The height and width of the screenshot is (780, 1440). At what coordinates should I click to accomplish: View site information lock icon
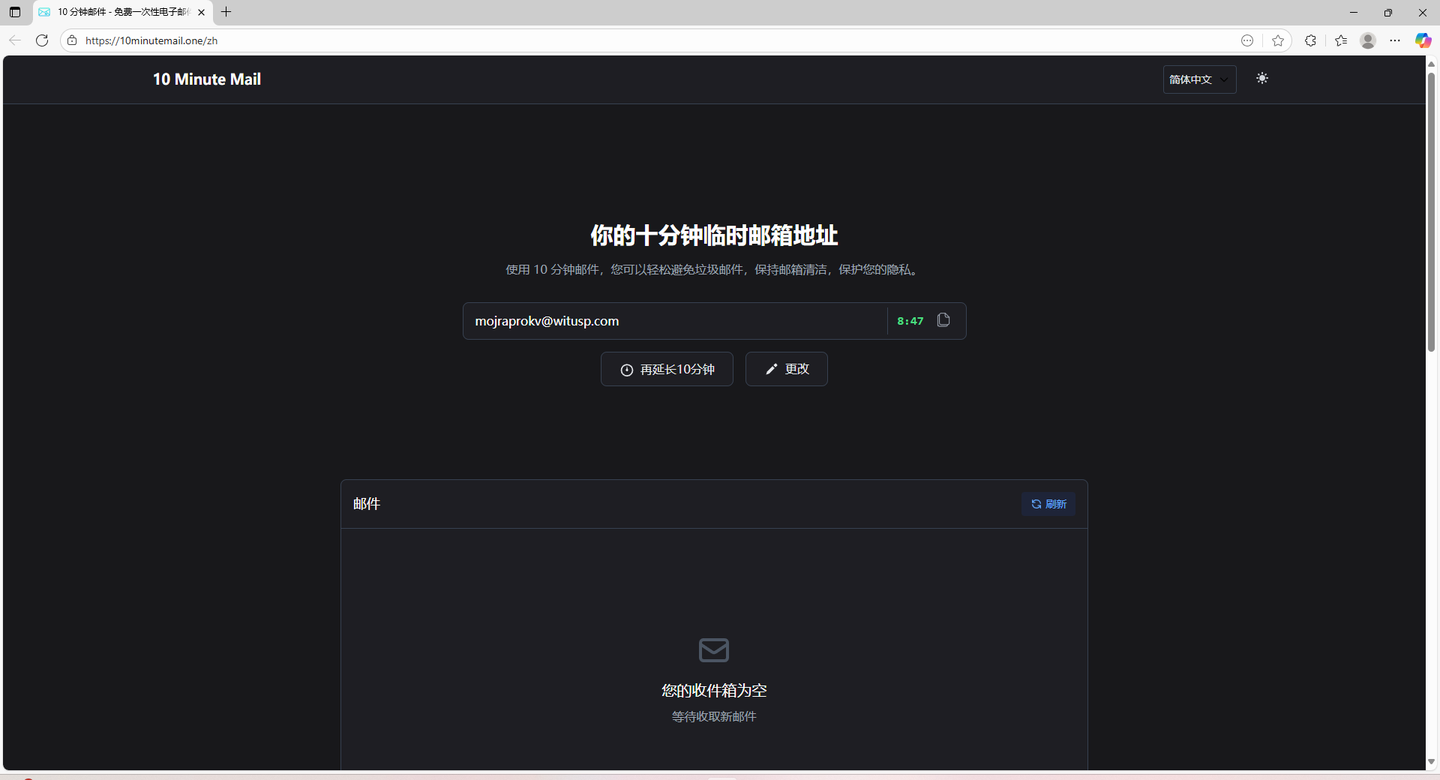pos(72,40)
